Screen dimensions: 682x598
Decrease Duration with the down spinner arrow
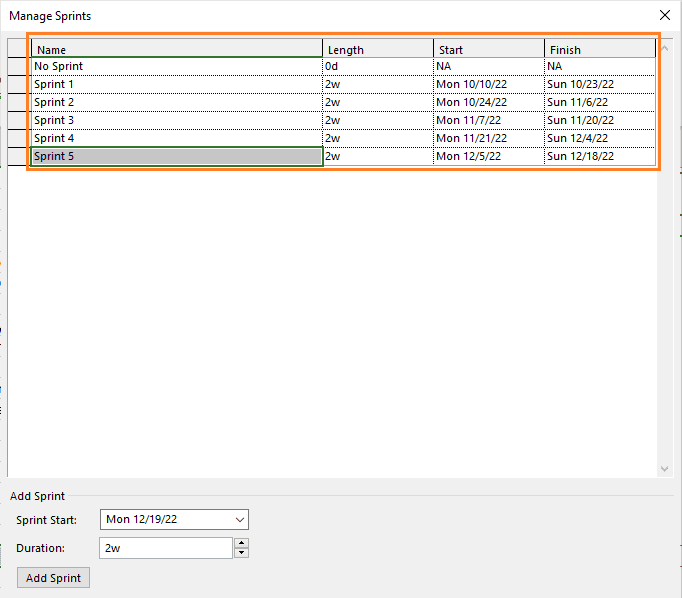click(241, 553)
